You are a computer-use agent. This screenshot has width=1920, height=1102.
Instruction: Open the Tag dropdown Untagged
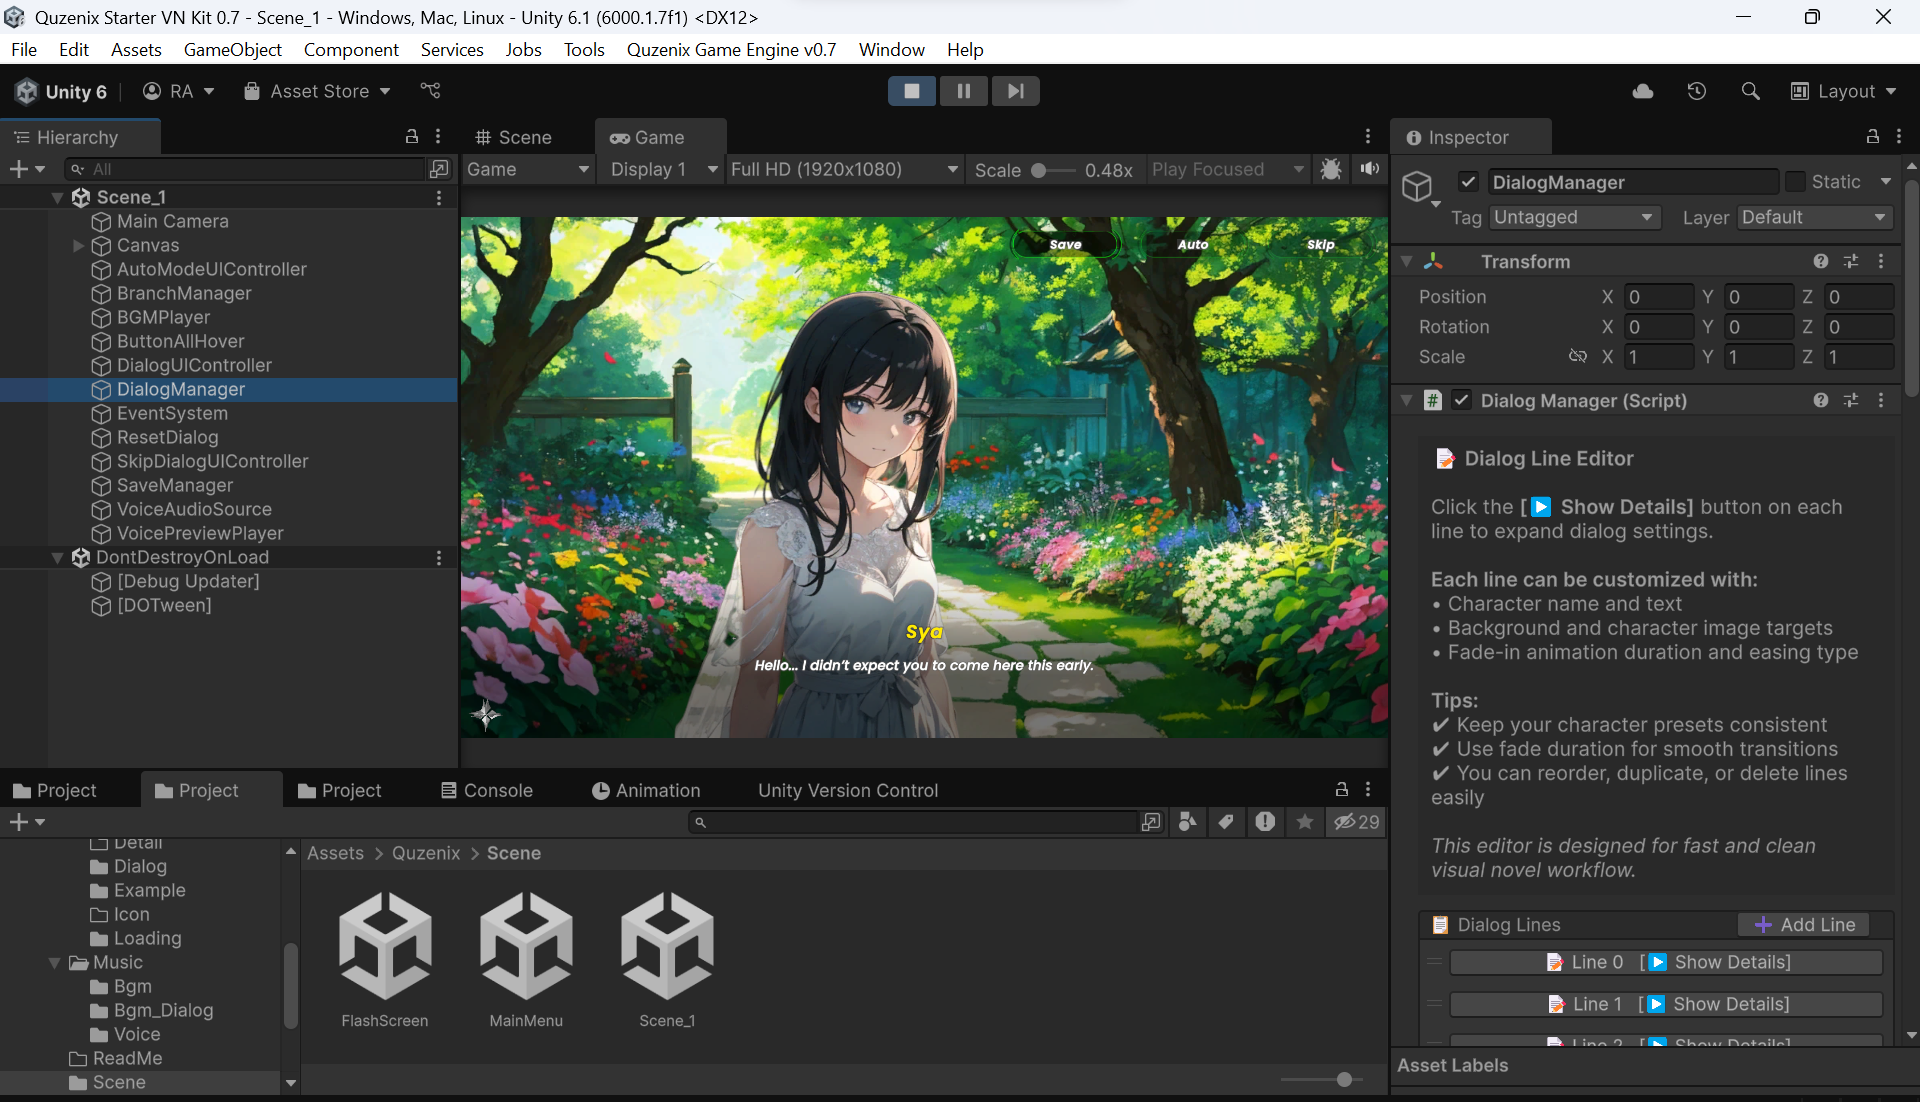(1574, 217)
